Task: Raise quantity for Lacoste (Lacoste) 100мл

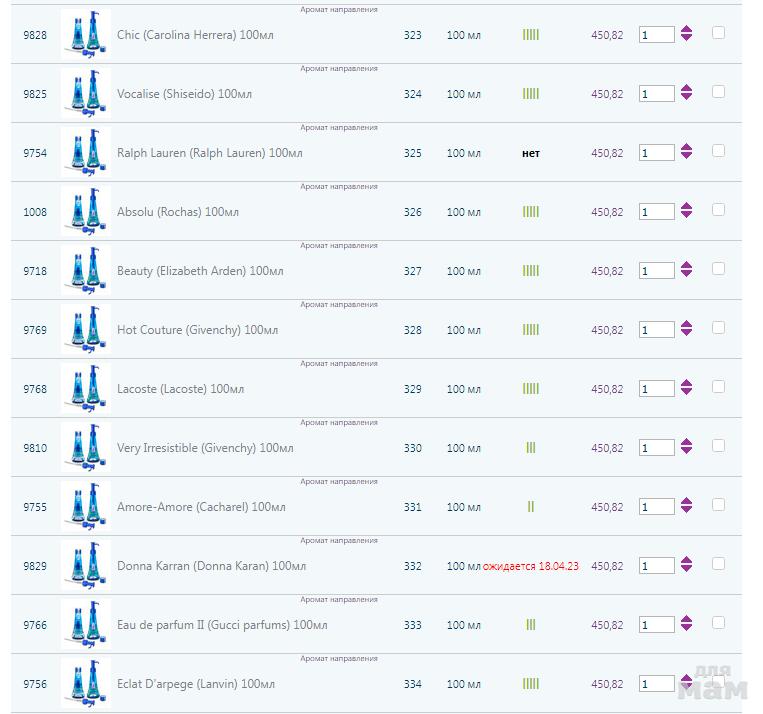Action: pos(686,383)
